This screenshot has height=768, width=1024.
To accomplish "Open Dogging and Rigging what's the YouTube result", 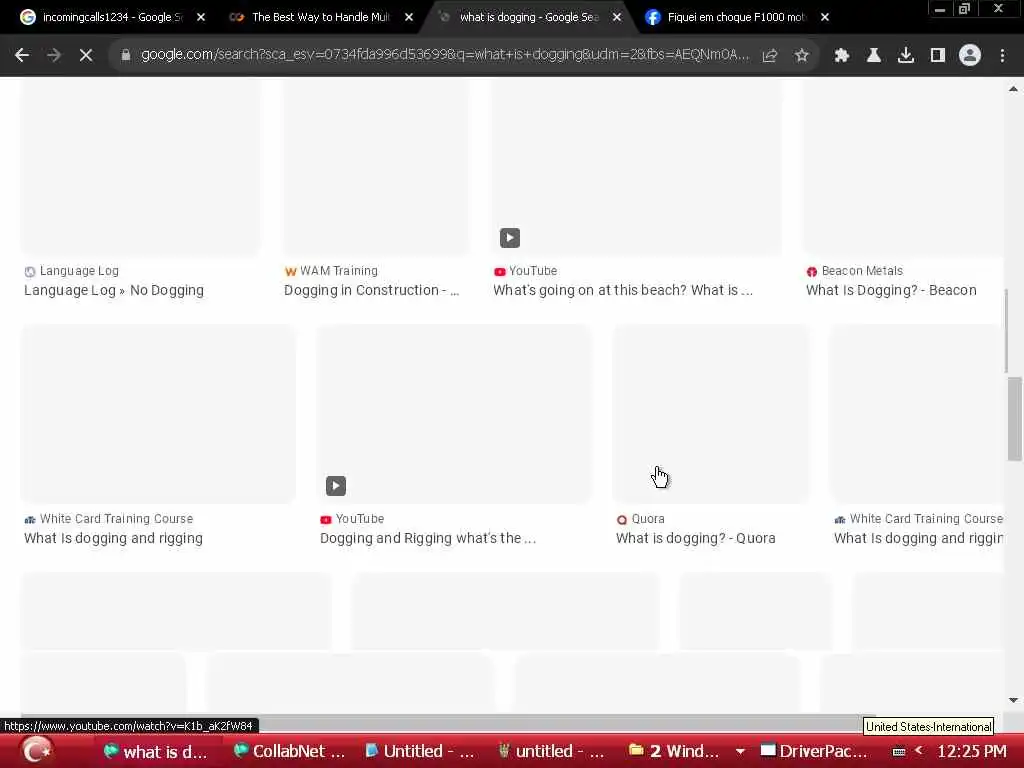I will click(428, 538).
